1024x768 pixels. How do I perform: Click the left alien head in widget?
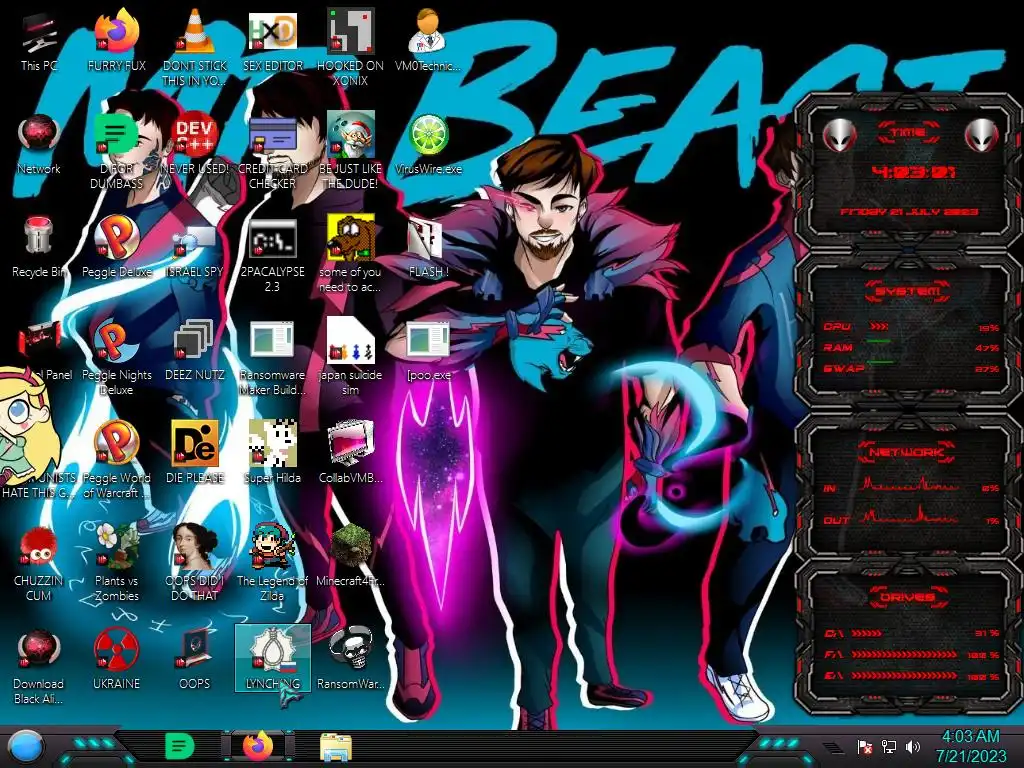[840, 136]
